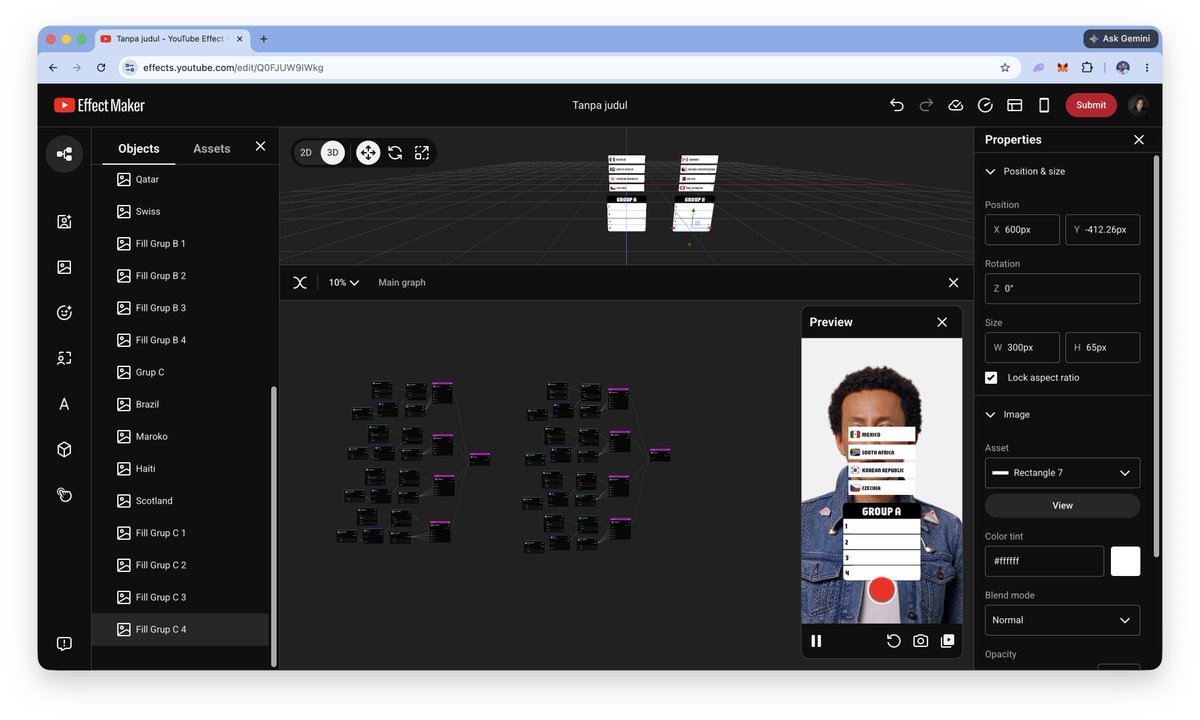Click the Main graph breadcrumb
This screenshot has height=720, width=1200.
tap(402, 283)
